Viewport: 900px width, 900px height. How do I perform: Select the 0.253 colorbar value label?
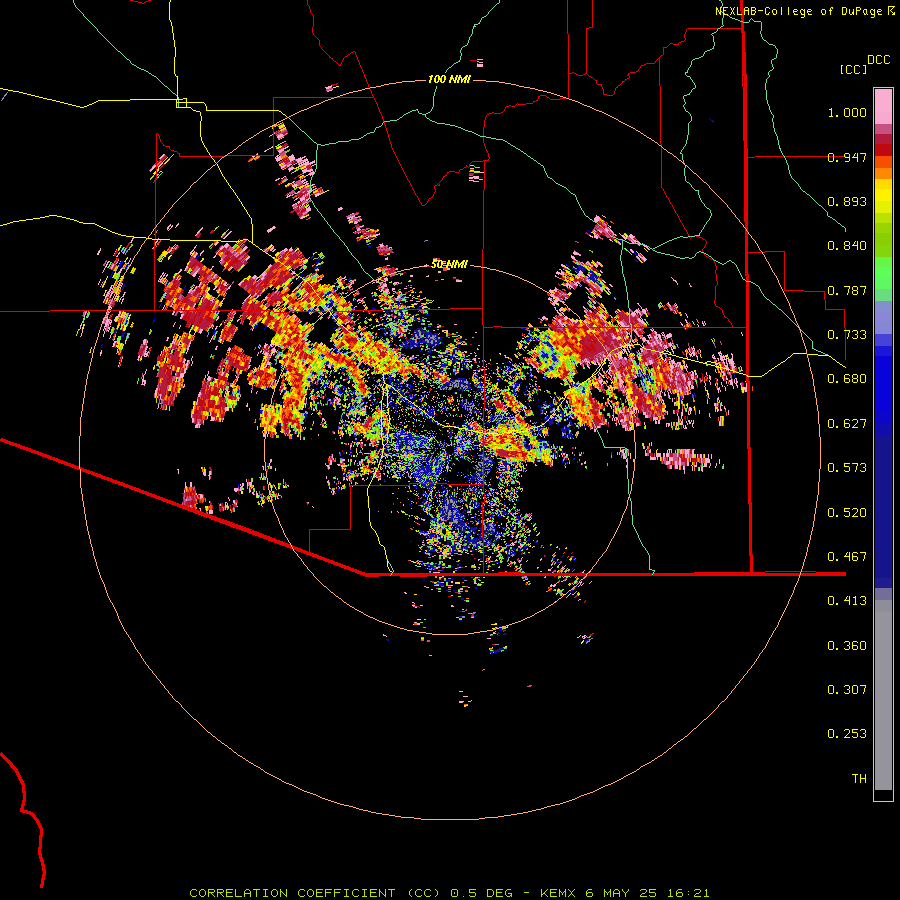coord(847,734)
